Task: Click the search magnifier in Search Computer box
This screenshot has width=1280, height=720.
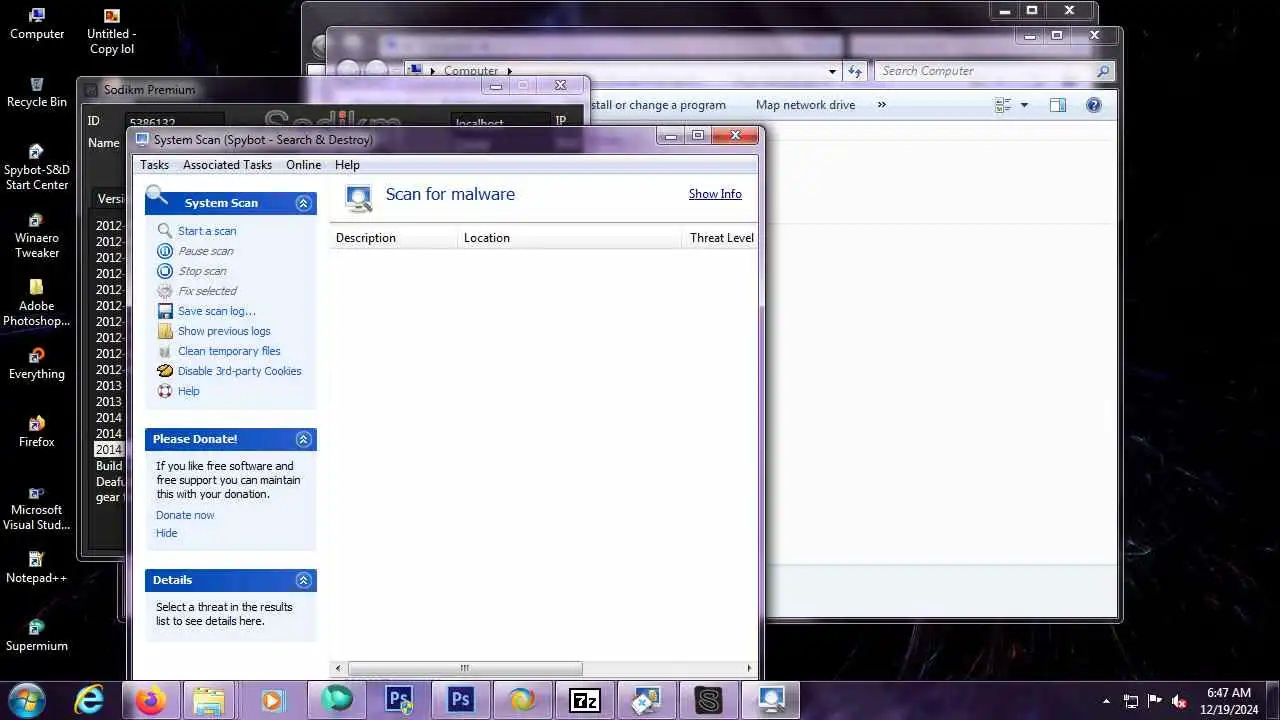Action: pyautogui.click(x=1103, y=71)
